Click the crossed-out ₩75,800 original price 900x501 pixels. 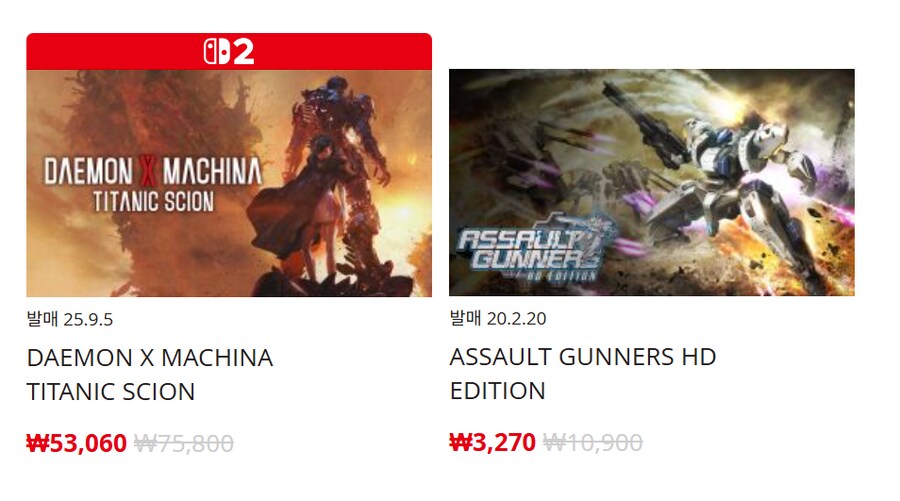point(184,443)
